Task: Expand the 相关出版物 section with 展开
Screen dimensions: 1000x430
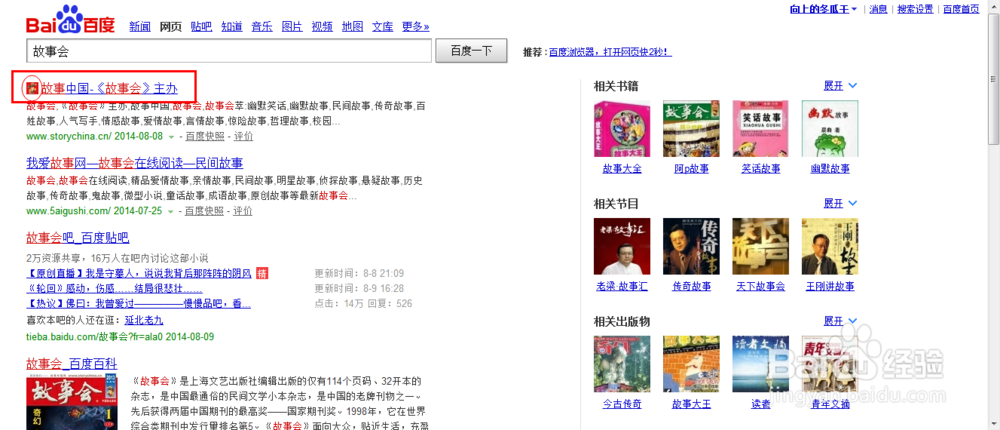Action: (840, 321)
